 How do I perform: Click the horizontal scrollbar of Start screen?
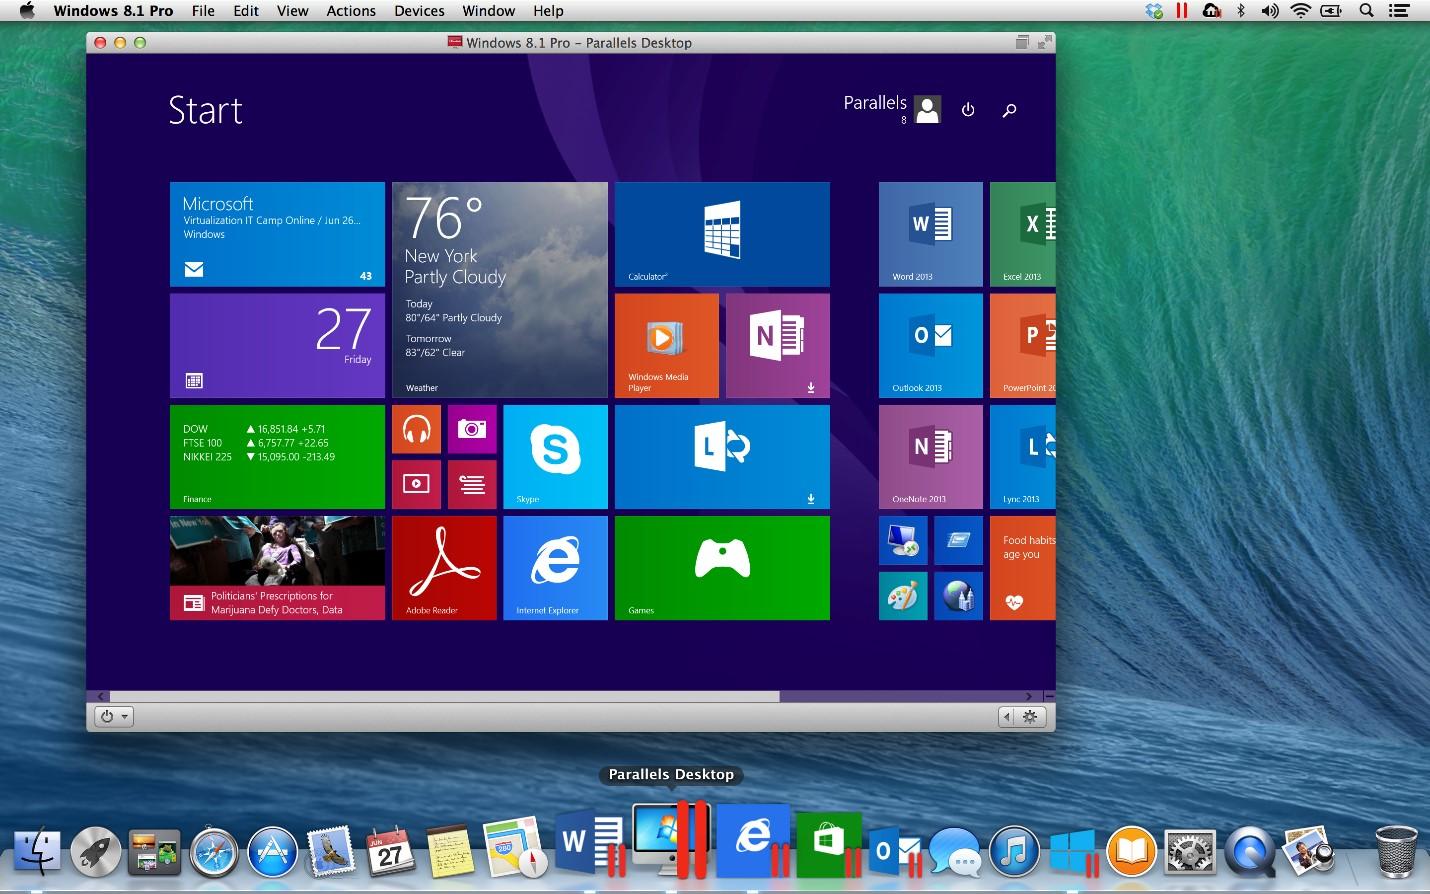point(444,696)
